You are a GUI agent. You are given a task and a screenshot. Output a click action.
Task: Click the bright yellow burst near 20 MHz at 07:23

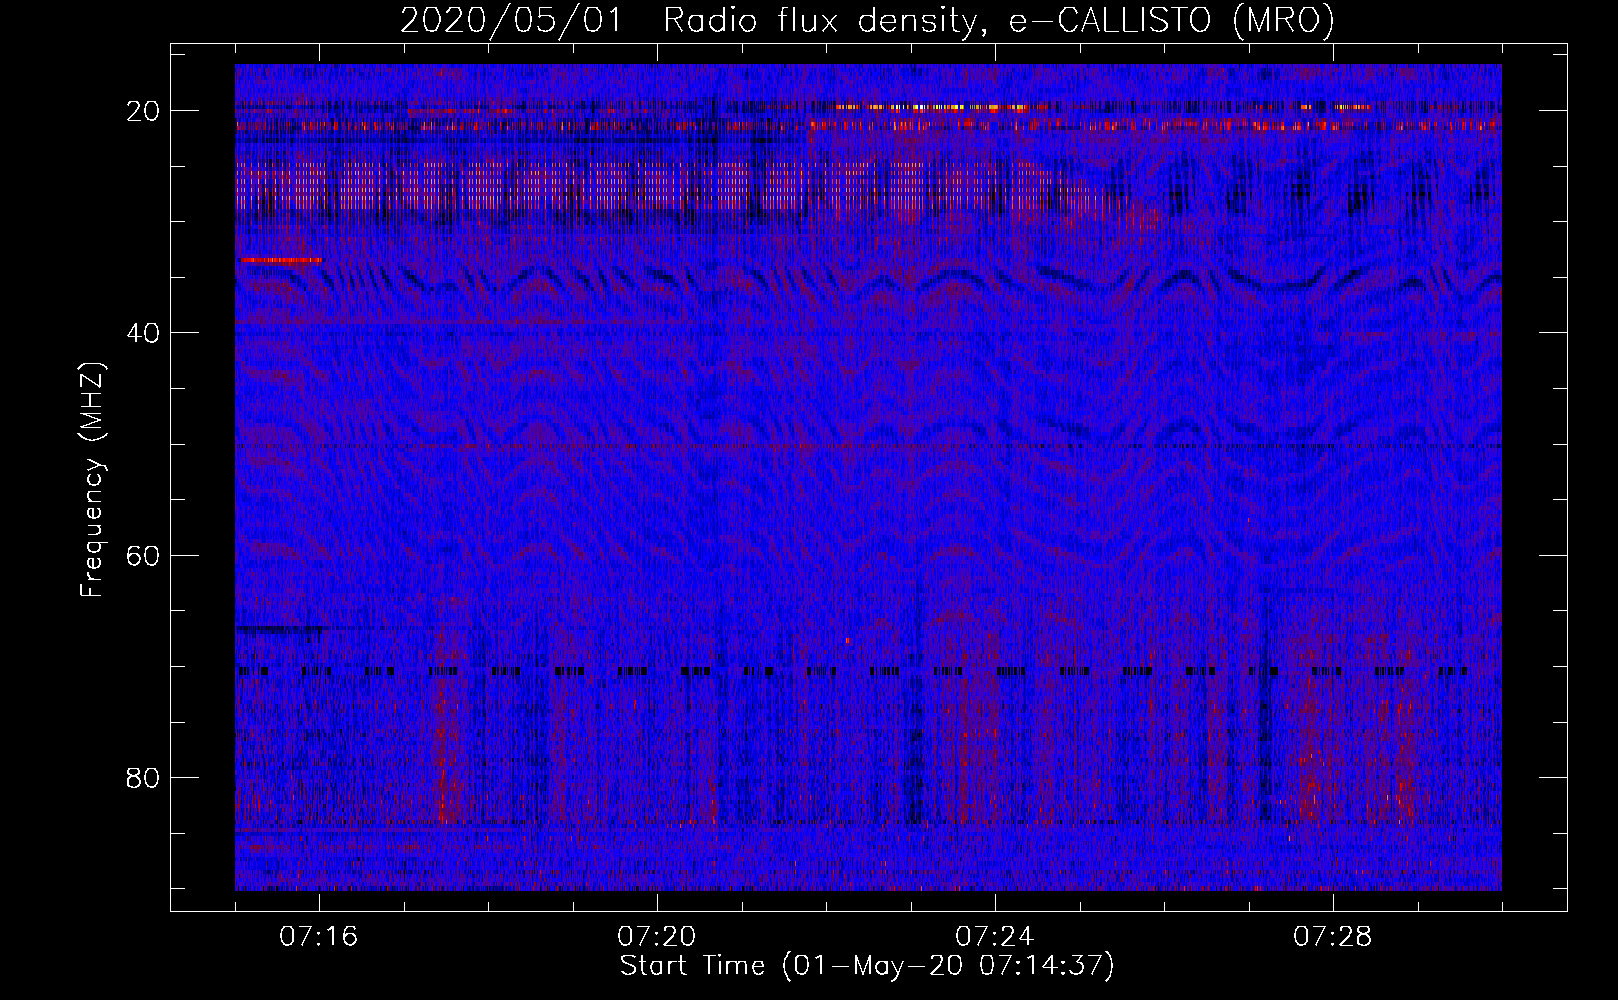930,107
